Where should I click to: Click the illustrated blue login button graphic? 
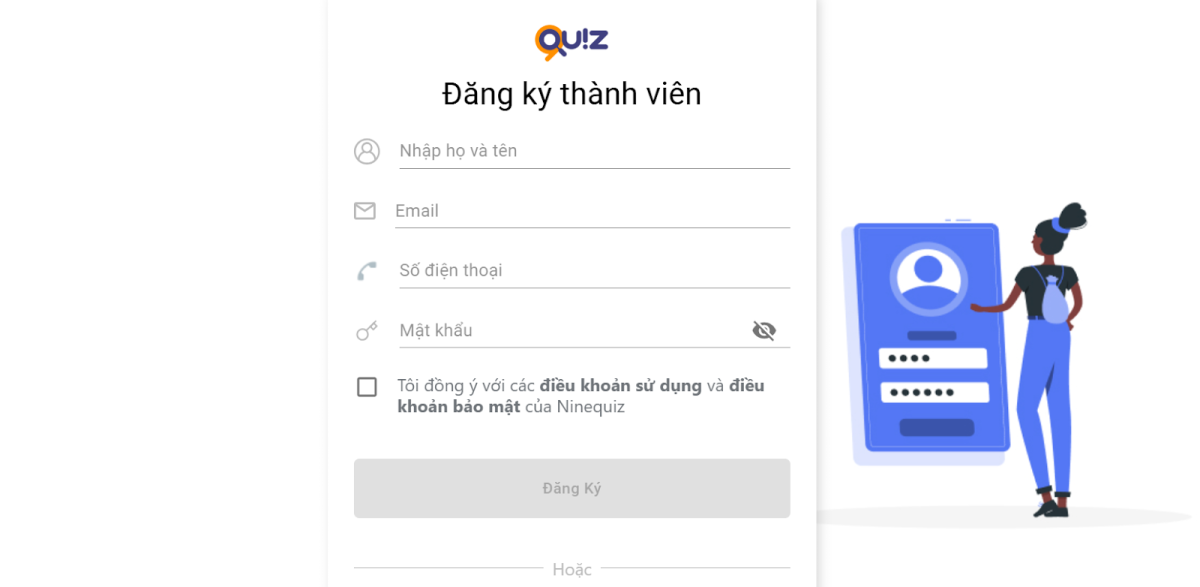click(937, 427)
